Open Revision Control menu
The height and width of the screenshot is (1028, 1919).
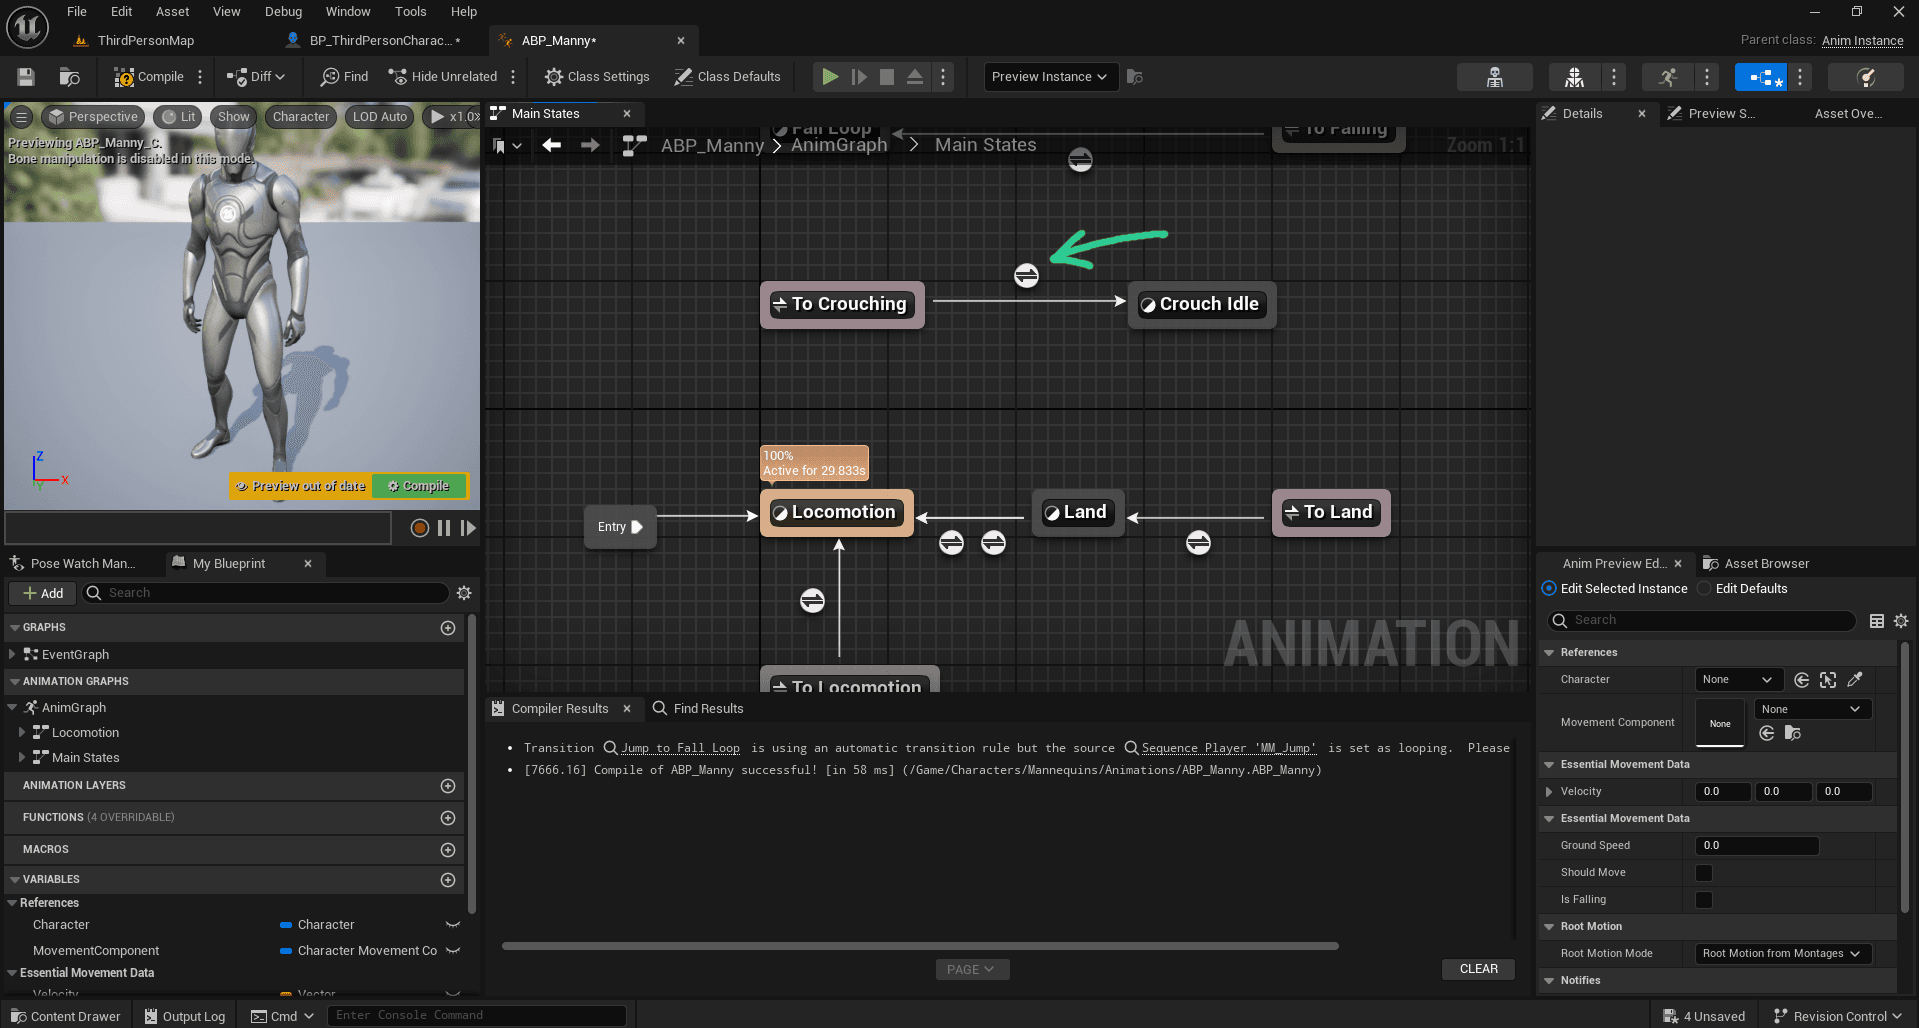click(x=1837, y=1016)
